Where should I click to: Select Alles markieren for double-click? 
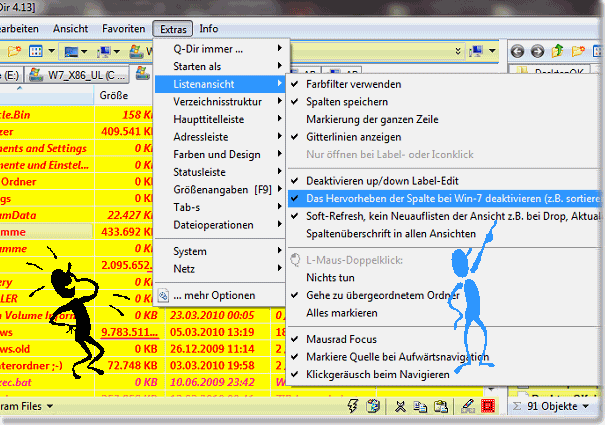tap(444, 313)
